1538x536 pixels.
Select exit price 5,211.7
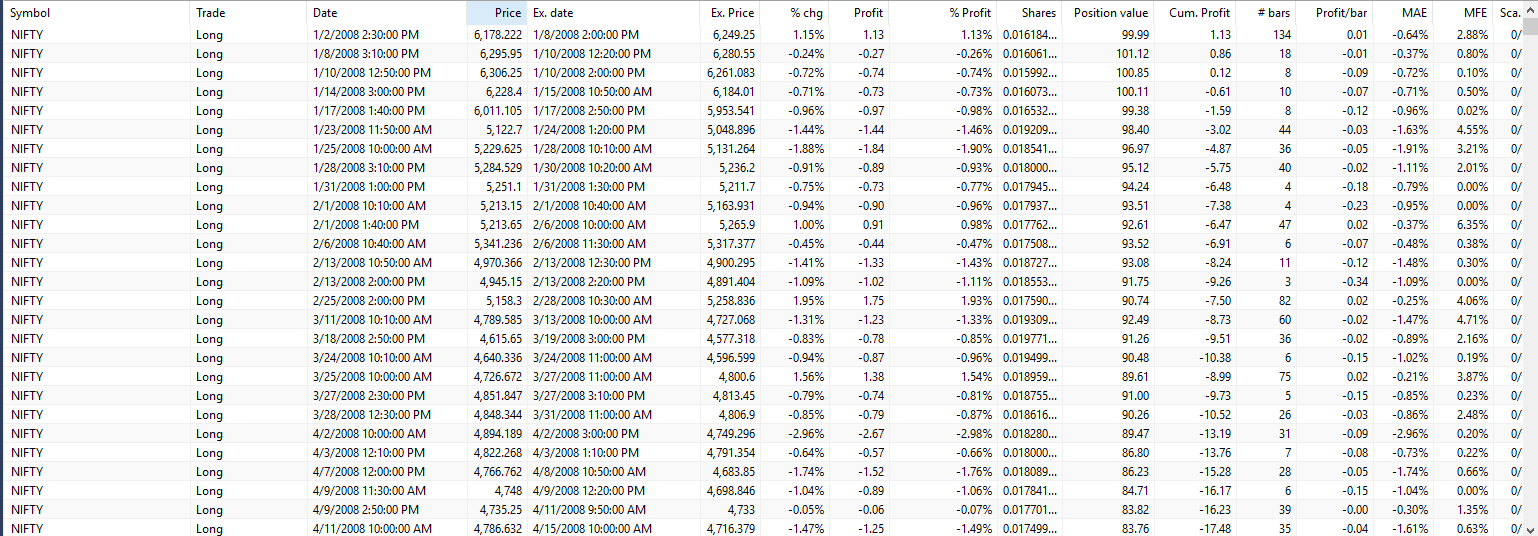(737, 187)
